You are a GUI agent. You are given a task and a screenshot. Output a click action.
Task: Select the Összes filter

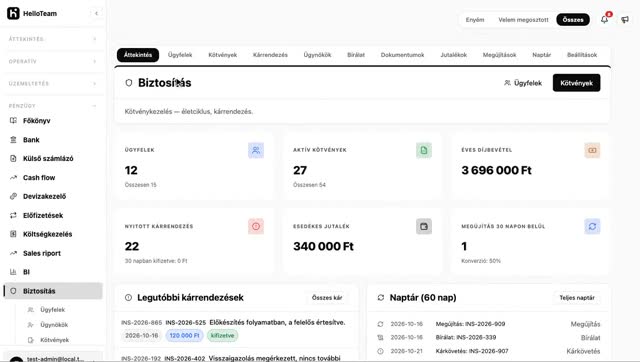click(573, 20)
